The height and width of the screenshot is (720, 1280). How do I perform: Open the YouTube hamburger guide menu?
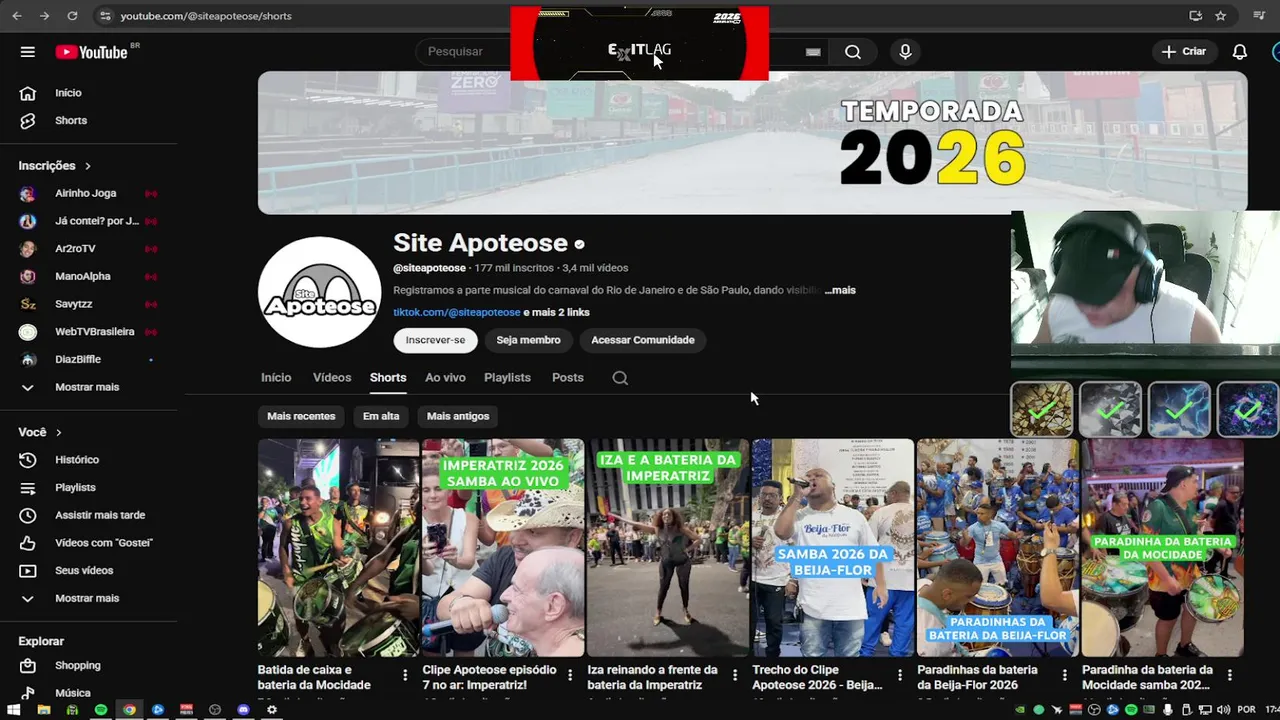28,52
